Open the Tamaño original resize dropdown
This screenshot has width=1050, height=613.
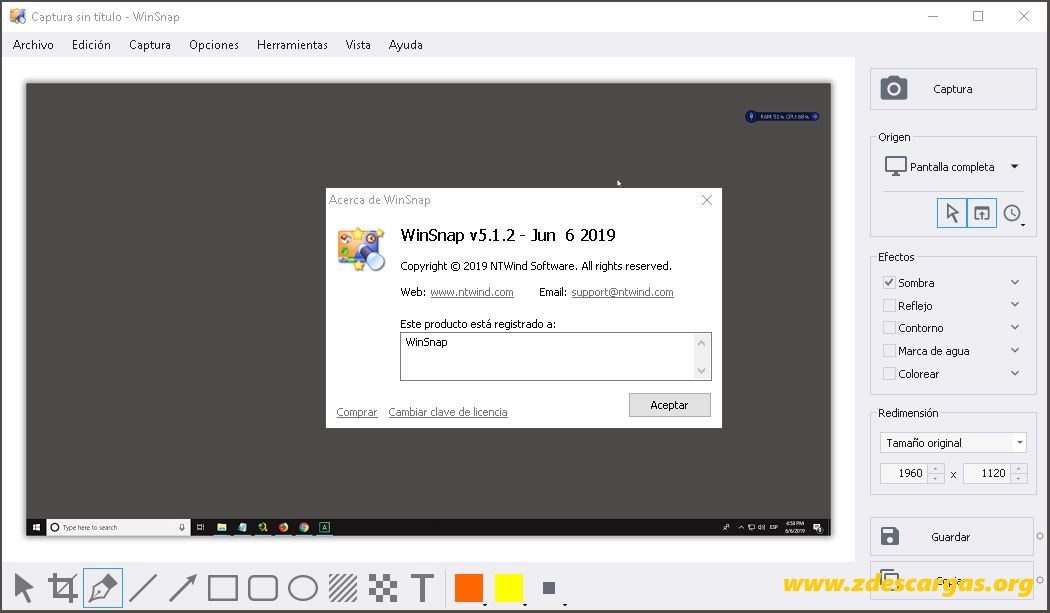(953, 443)
